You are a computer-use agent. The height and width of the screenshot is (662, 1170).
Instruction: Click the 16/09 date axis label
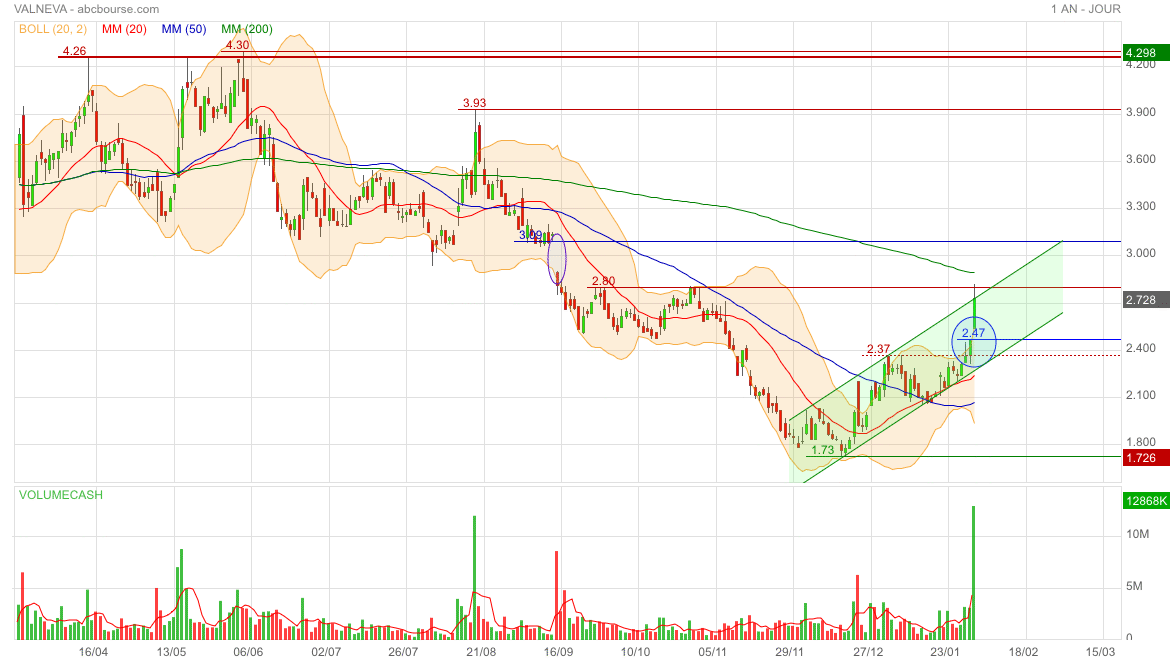[558, 652]
